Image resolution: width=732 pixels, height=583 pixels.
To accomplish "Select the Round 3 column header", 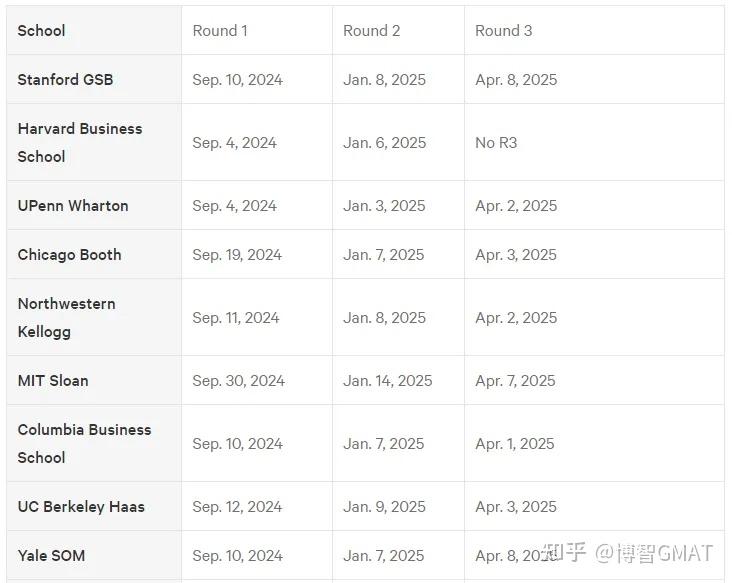I will point(504,31).
